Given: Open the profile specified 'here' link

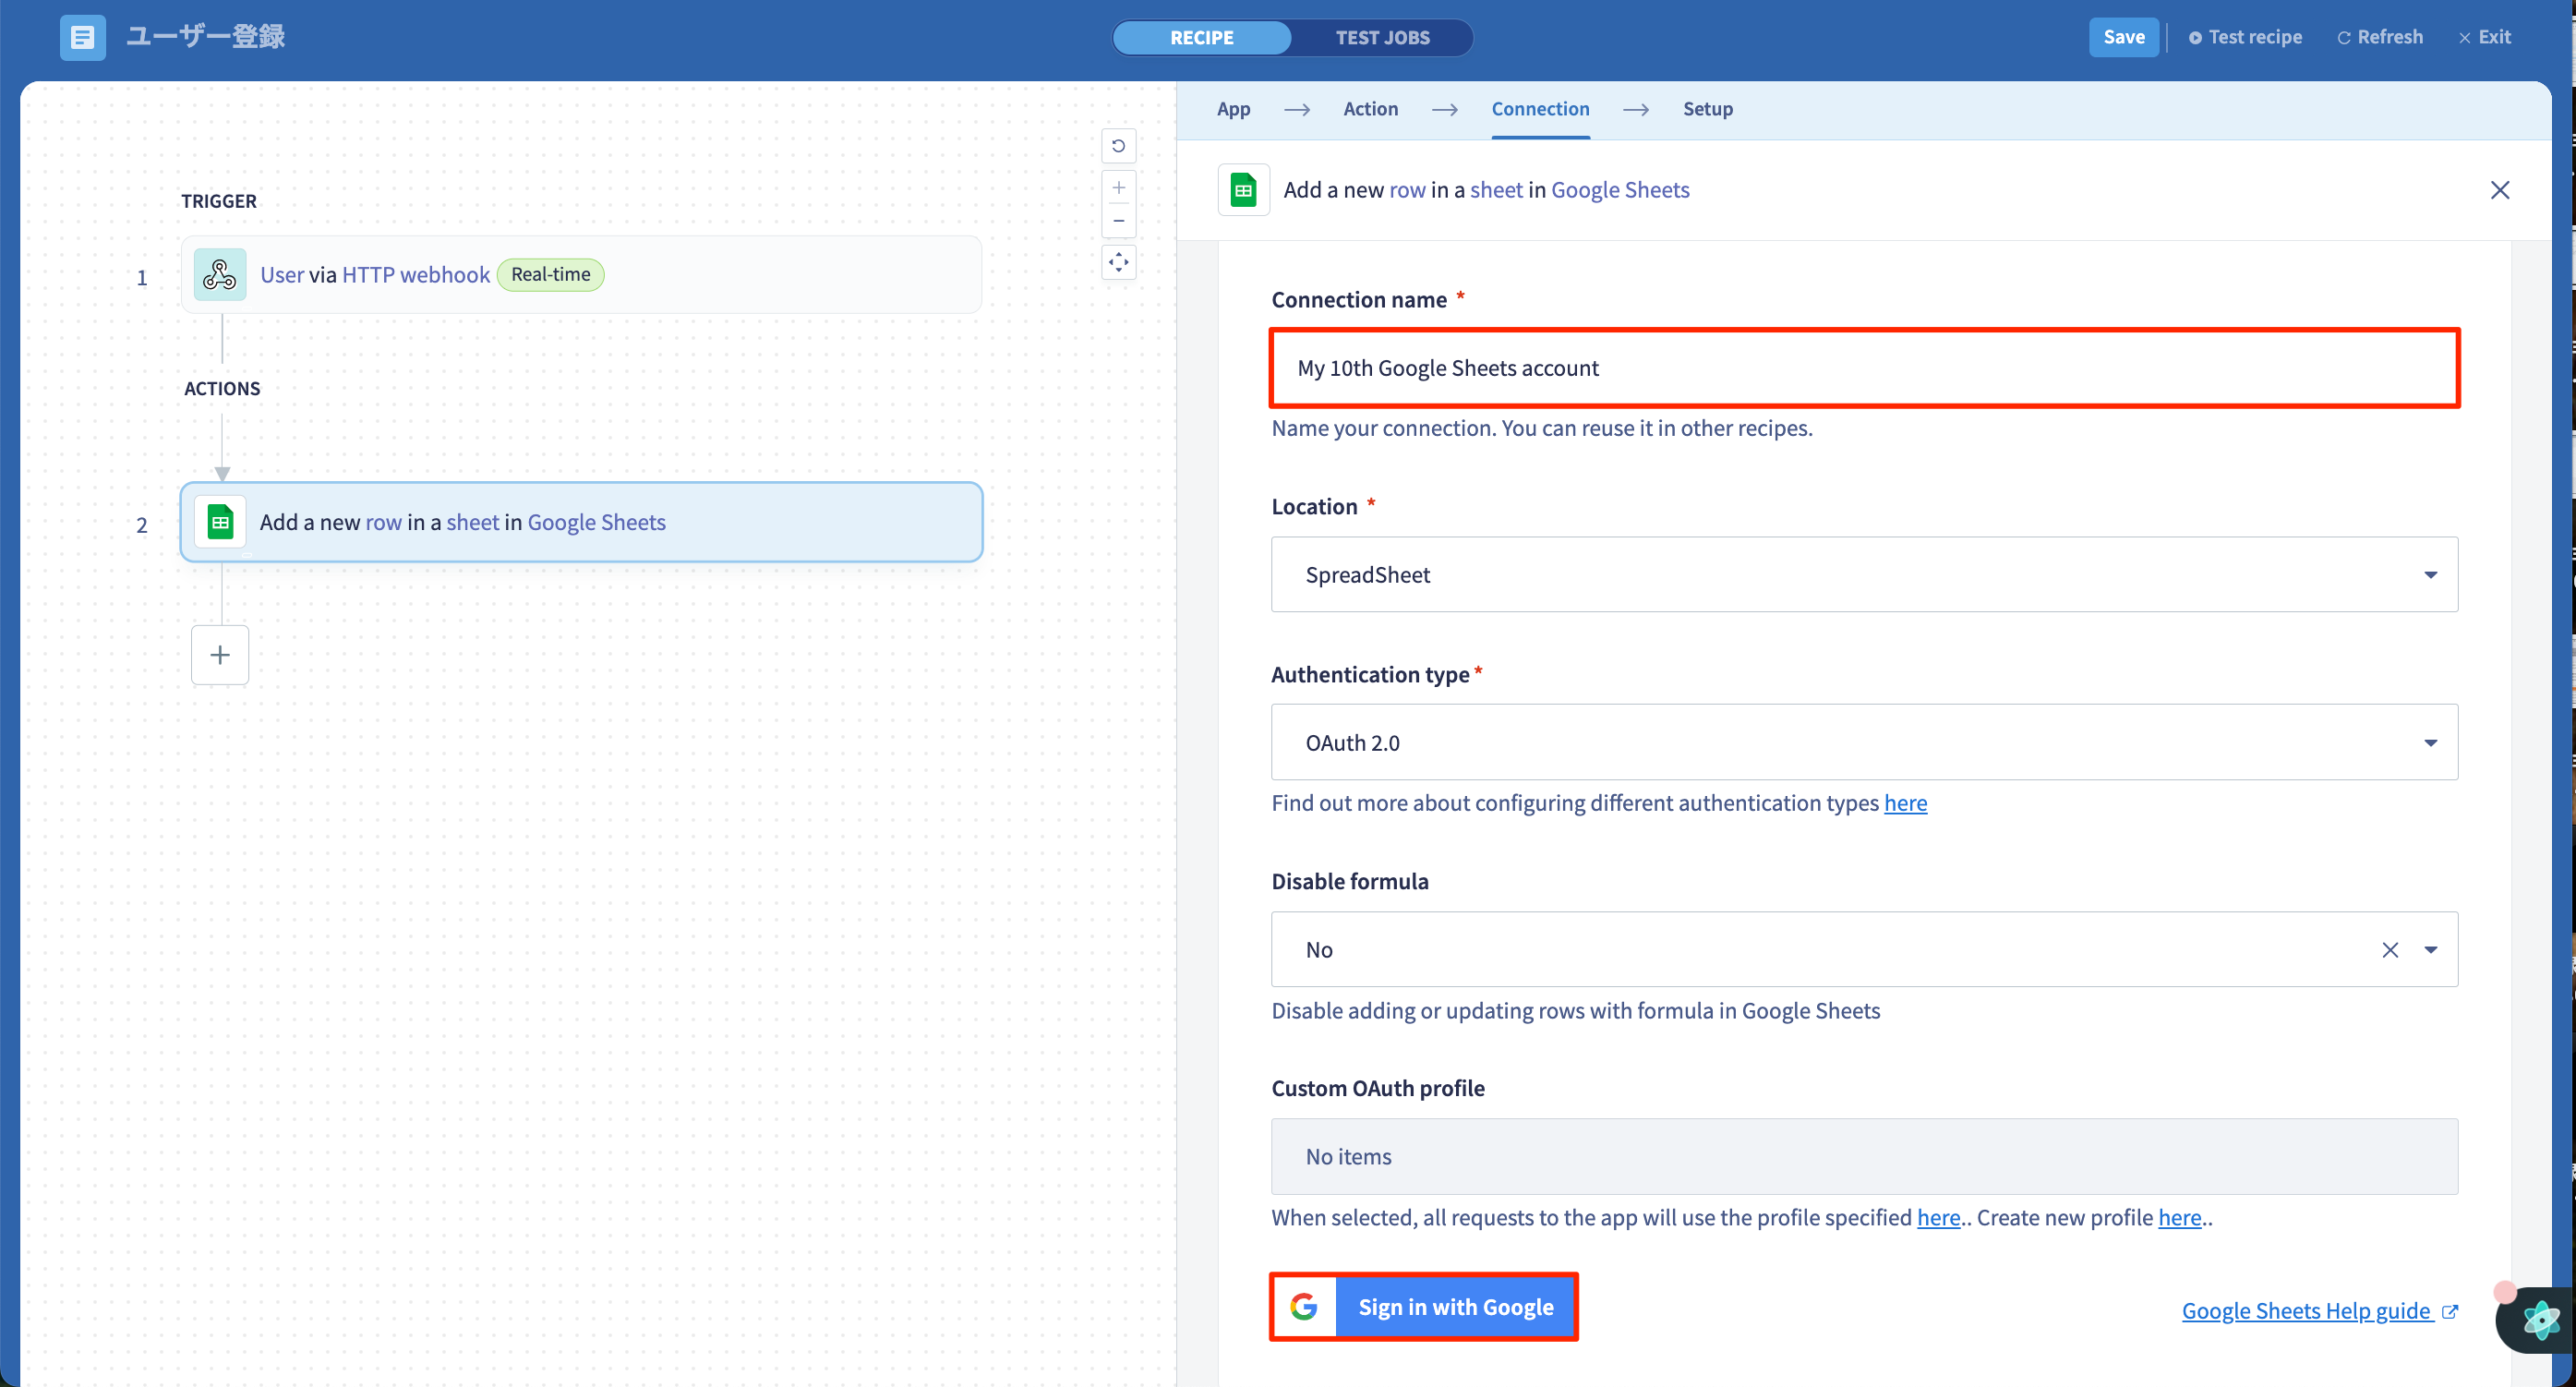Looking at the screenshot, I should [x=1938, y=1218].
